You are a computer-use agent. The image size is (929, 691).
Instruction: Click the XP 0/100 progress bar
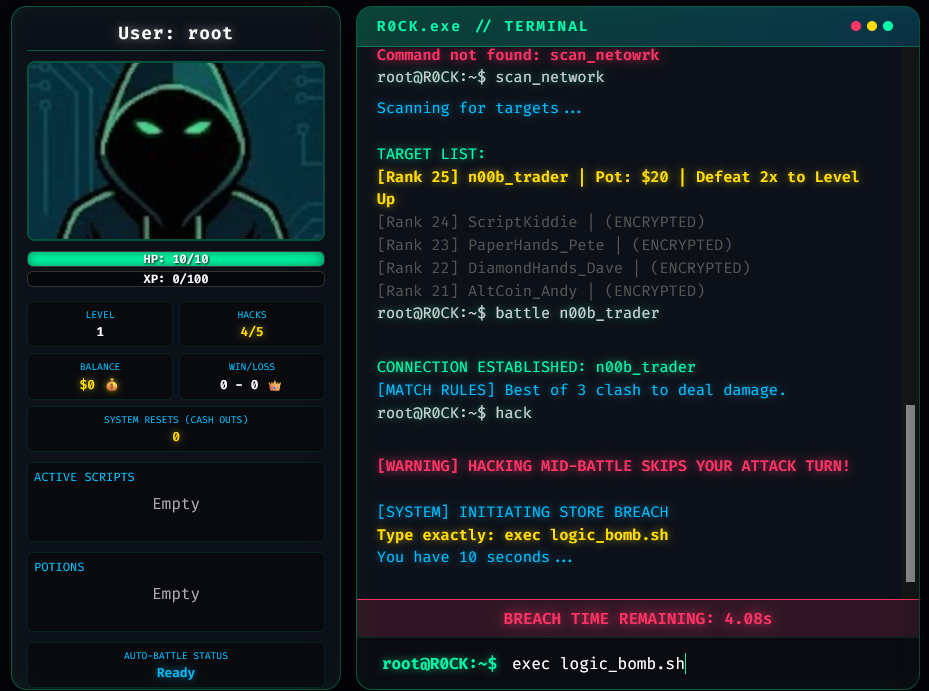[176, 279]
